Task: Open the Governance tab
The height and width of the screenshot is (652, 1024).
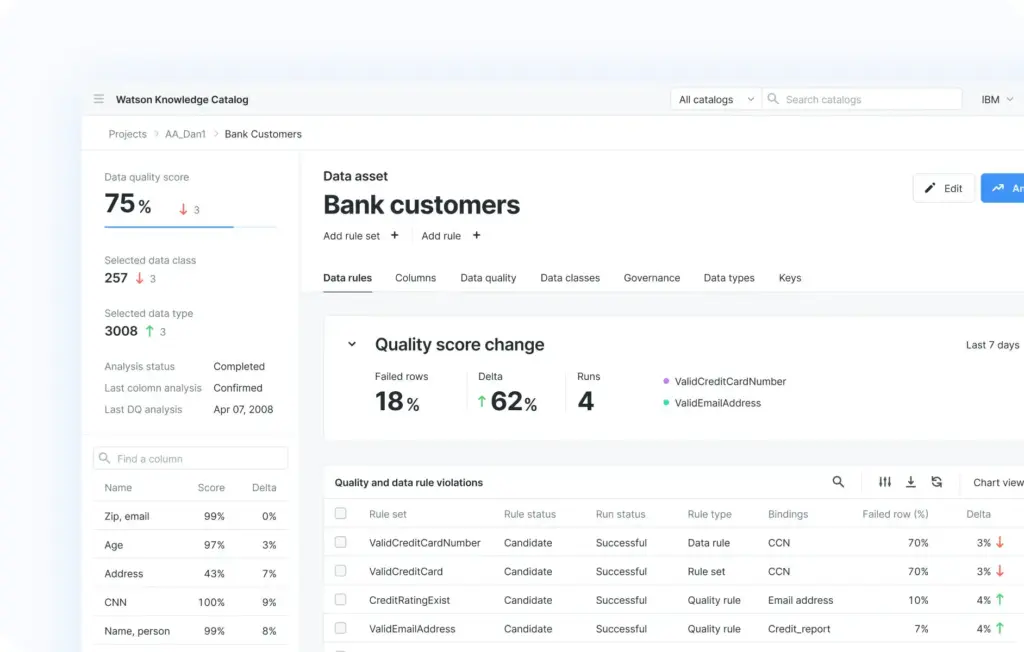Action: coord(651,278)
